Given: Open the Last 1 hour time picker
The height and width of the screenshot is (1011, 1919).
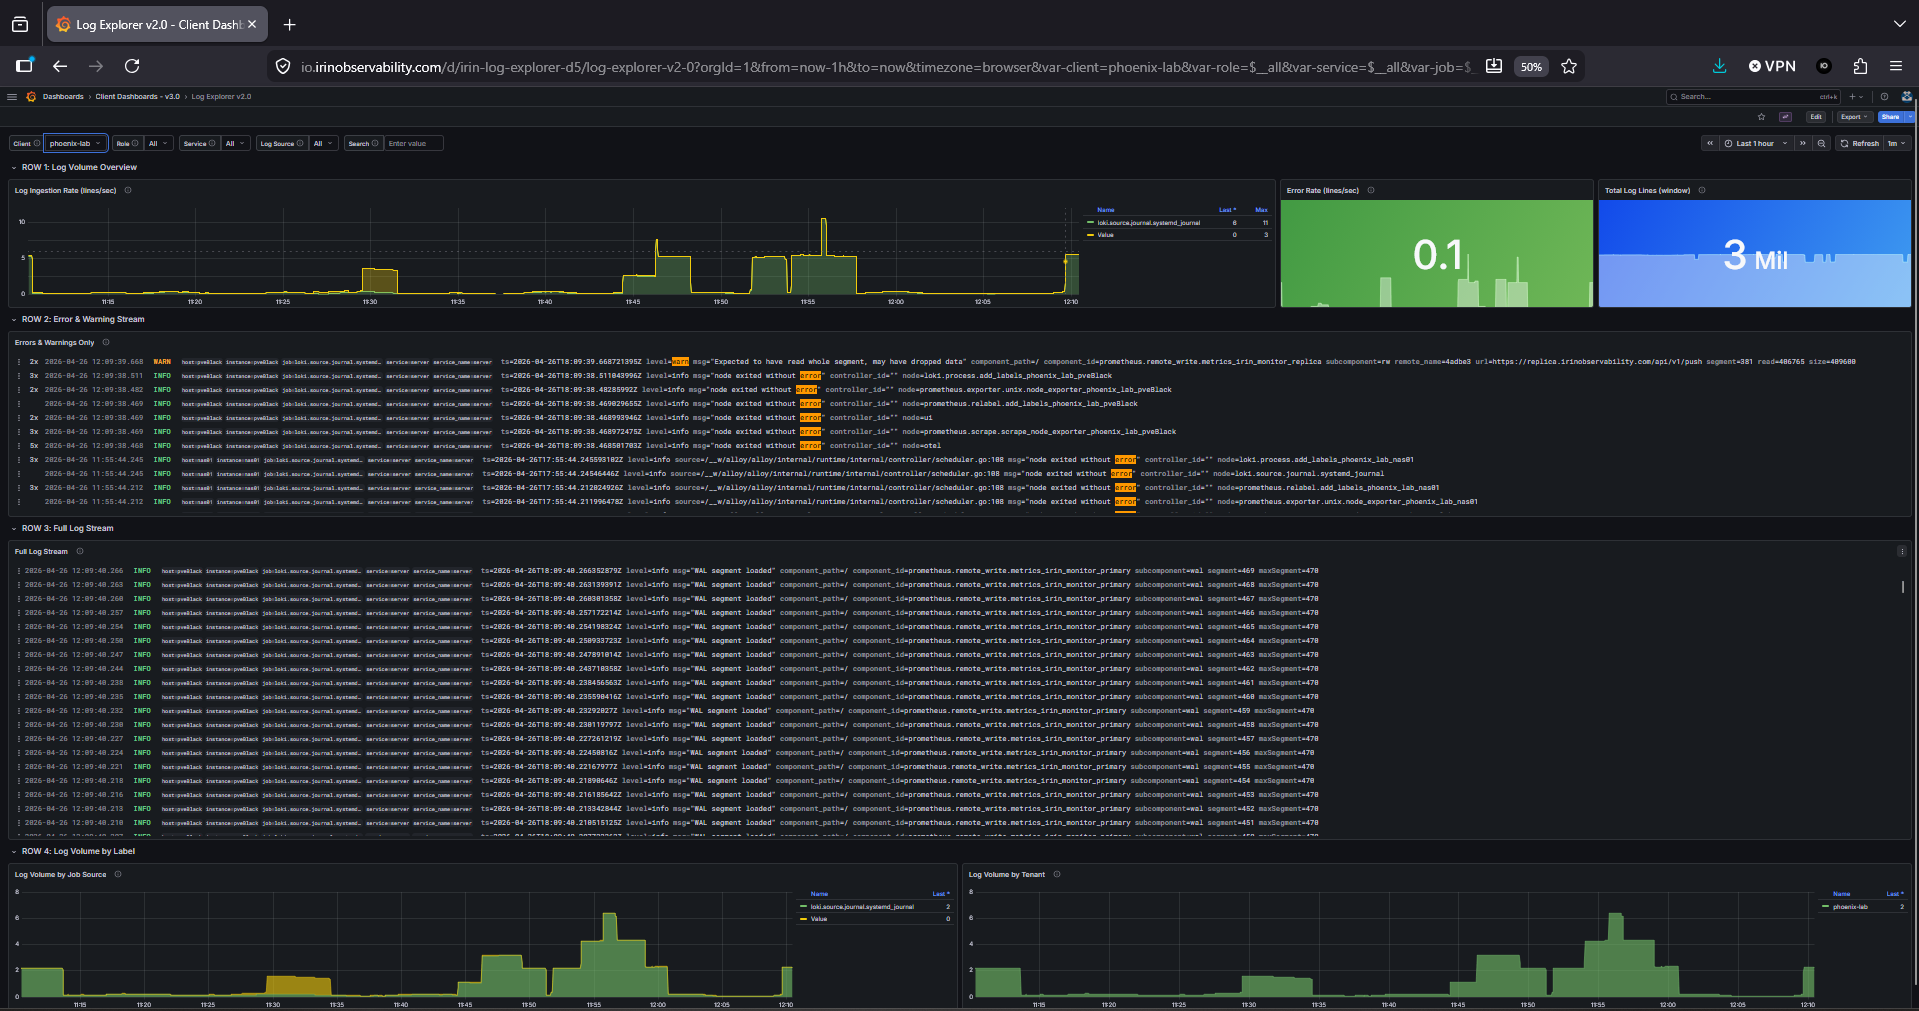Looking at the screenshot, I should pos(1757,143).
